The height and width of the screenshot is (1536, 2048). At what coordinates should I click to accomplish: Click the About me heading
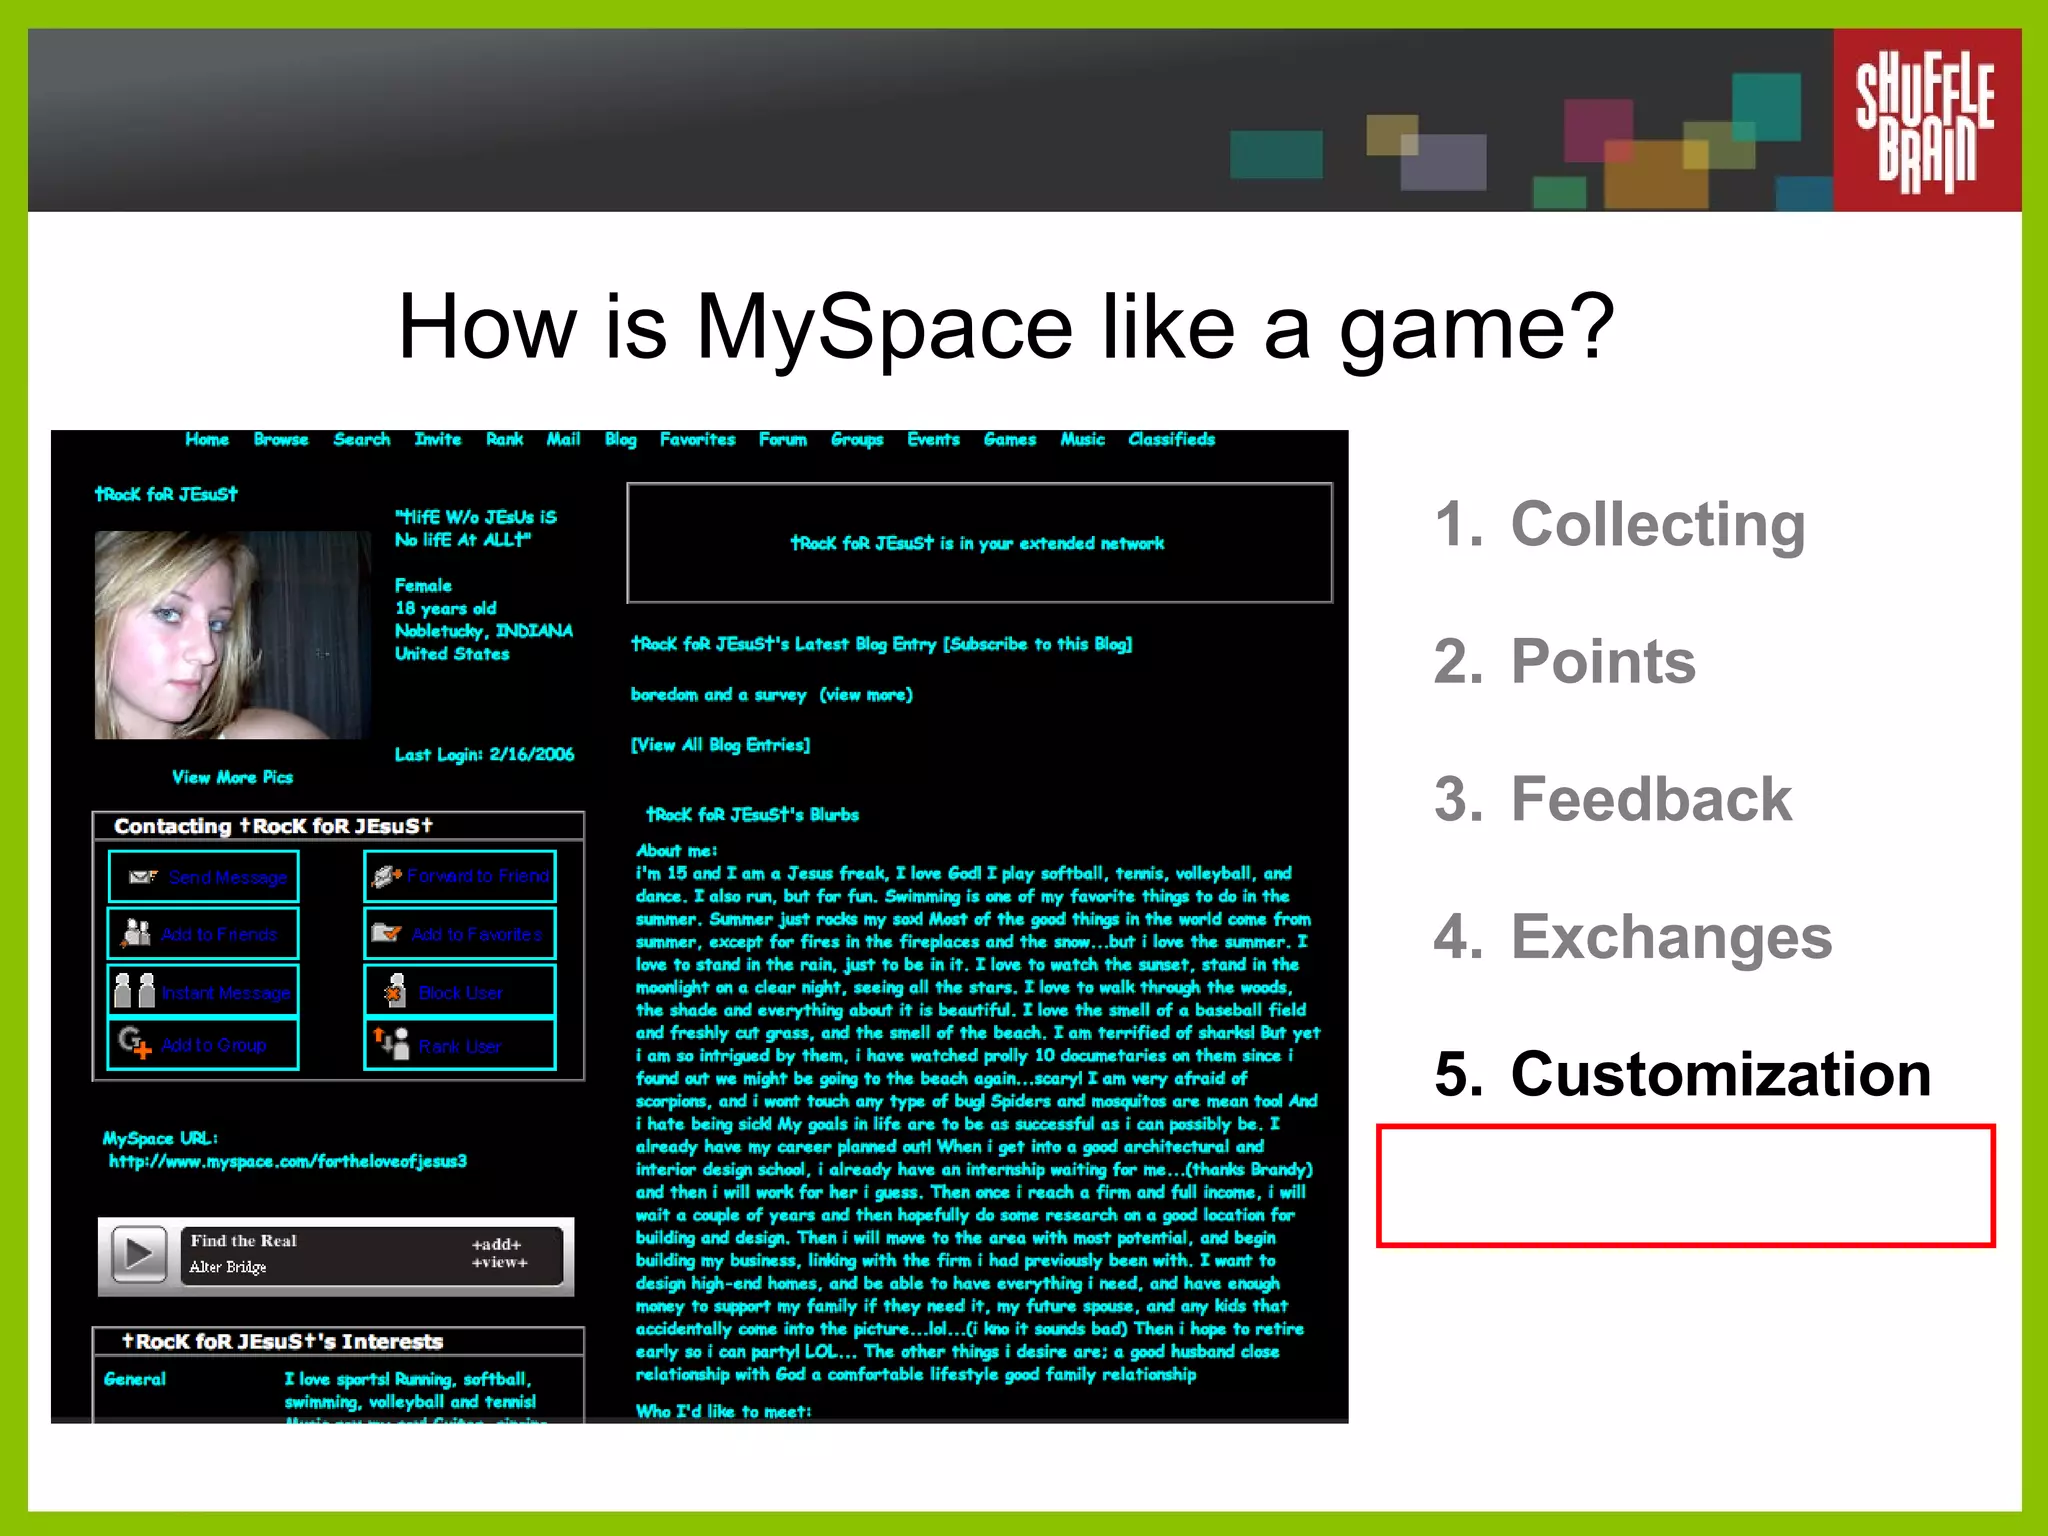pos(677,850)
